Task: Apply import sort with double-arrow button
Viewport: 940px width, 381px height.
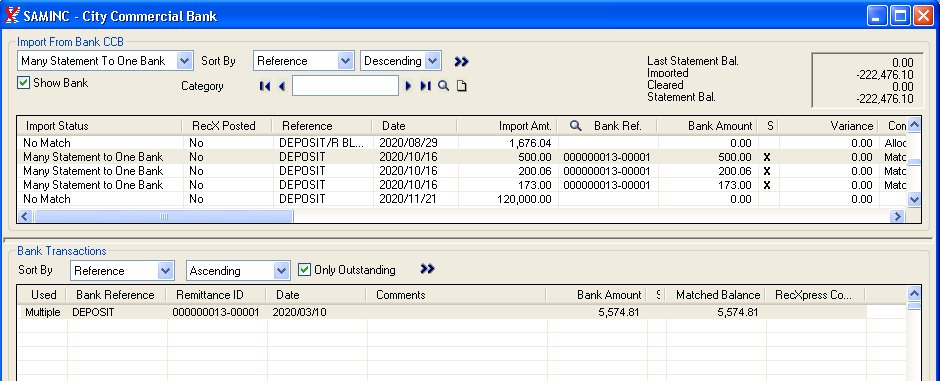Action: (x=461, y=61)
